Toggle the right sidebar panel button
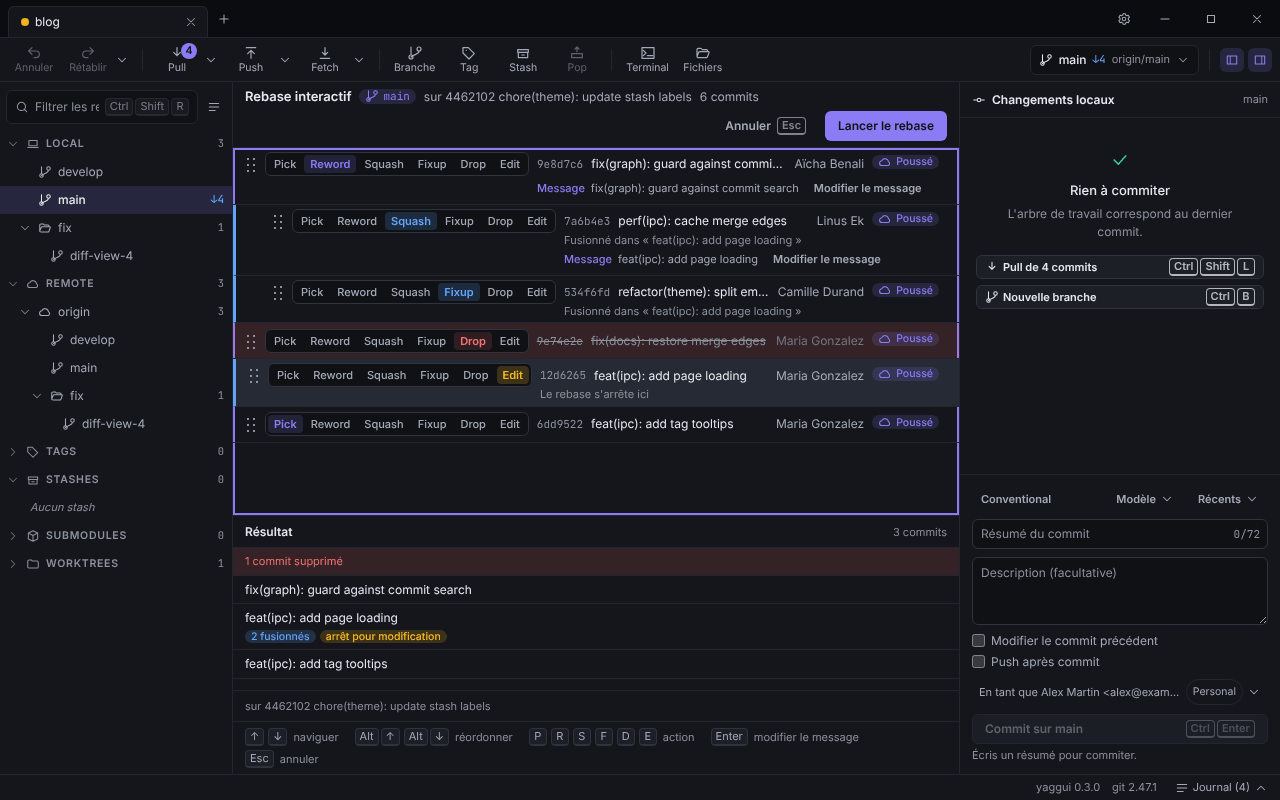The width and height of the screenshot is (1280, 800). tap(1260, 60)
